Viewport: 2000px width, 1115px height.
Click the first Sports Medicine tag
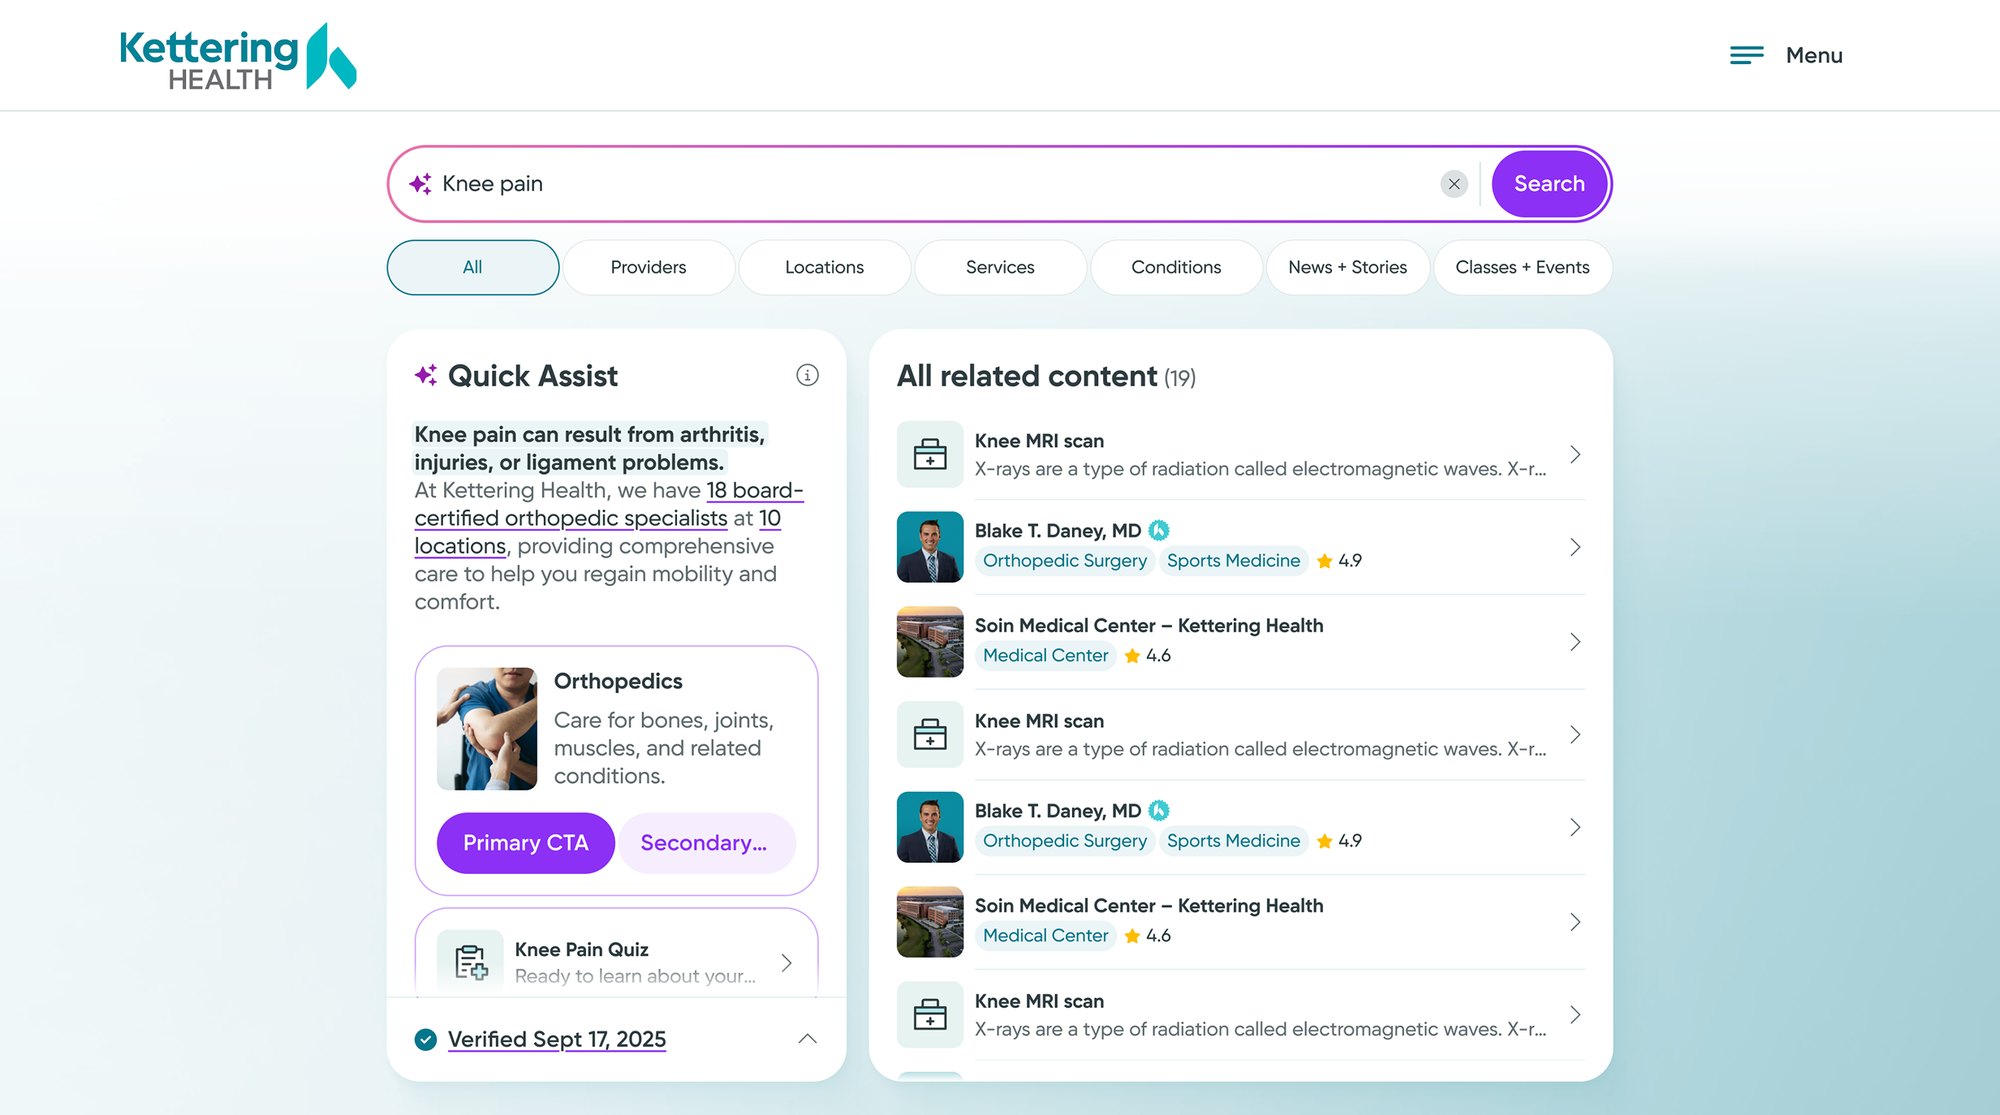pyautogui.click(x=1234, y=561)
